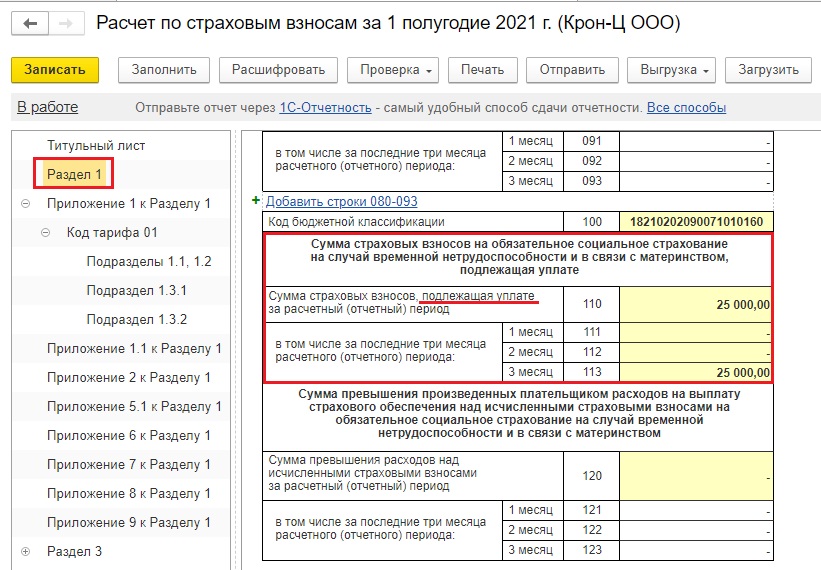Open the Проверка dropdown menu
The height and width of the screenshot is (570, 821).
click(392, 70)
